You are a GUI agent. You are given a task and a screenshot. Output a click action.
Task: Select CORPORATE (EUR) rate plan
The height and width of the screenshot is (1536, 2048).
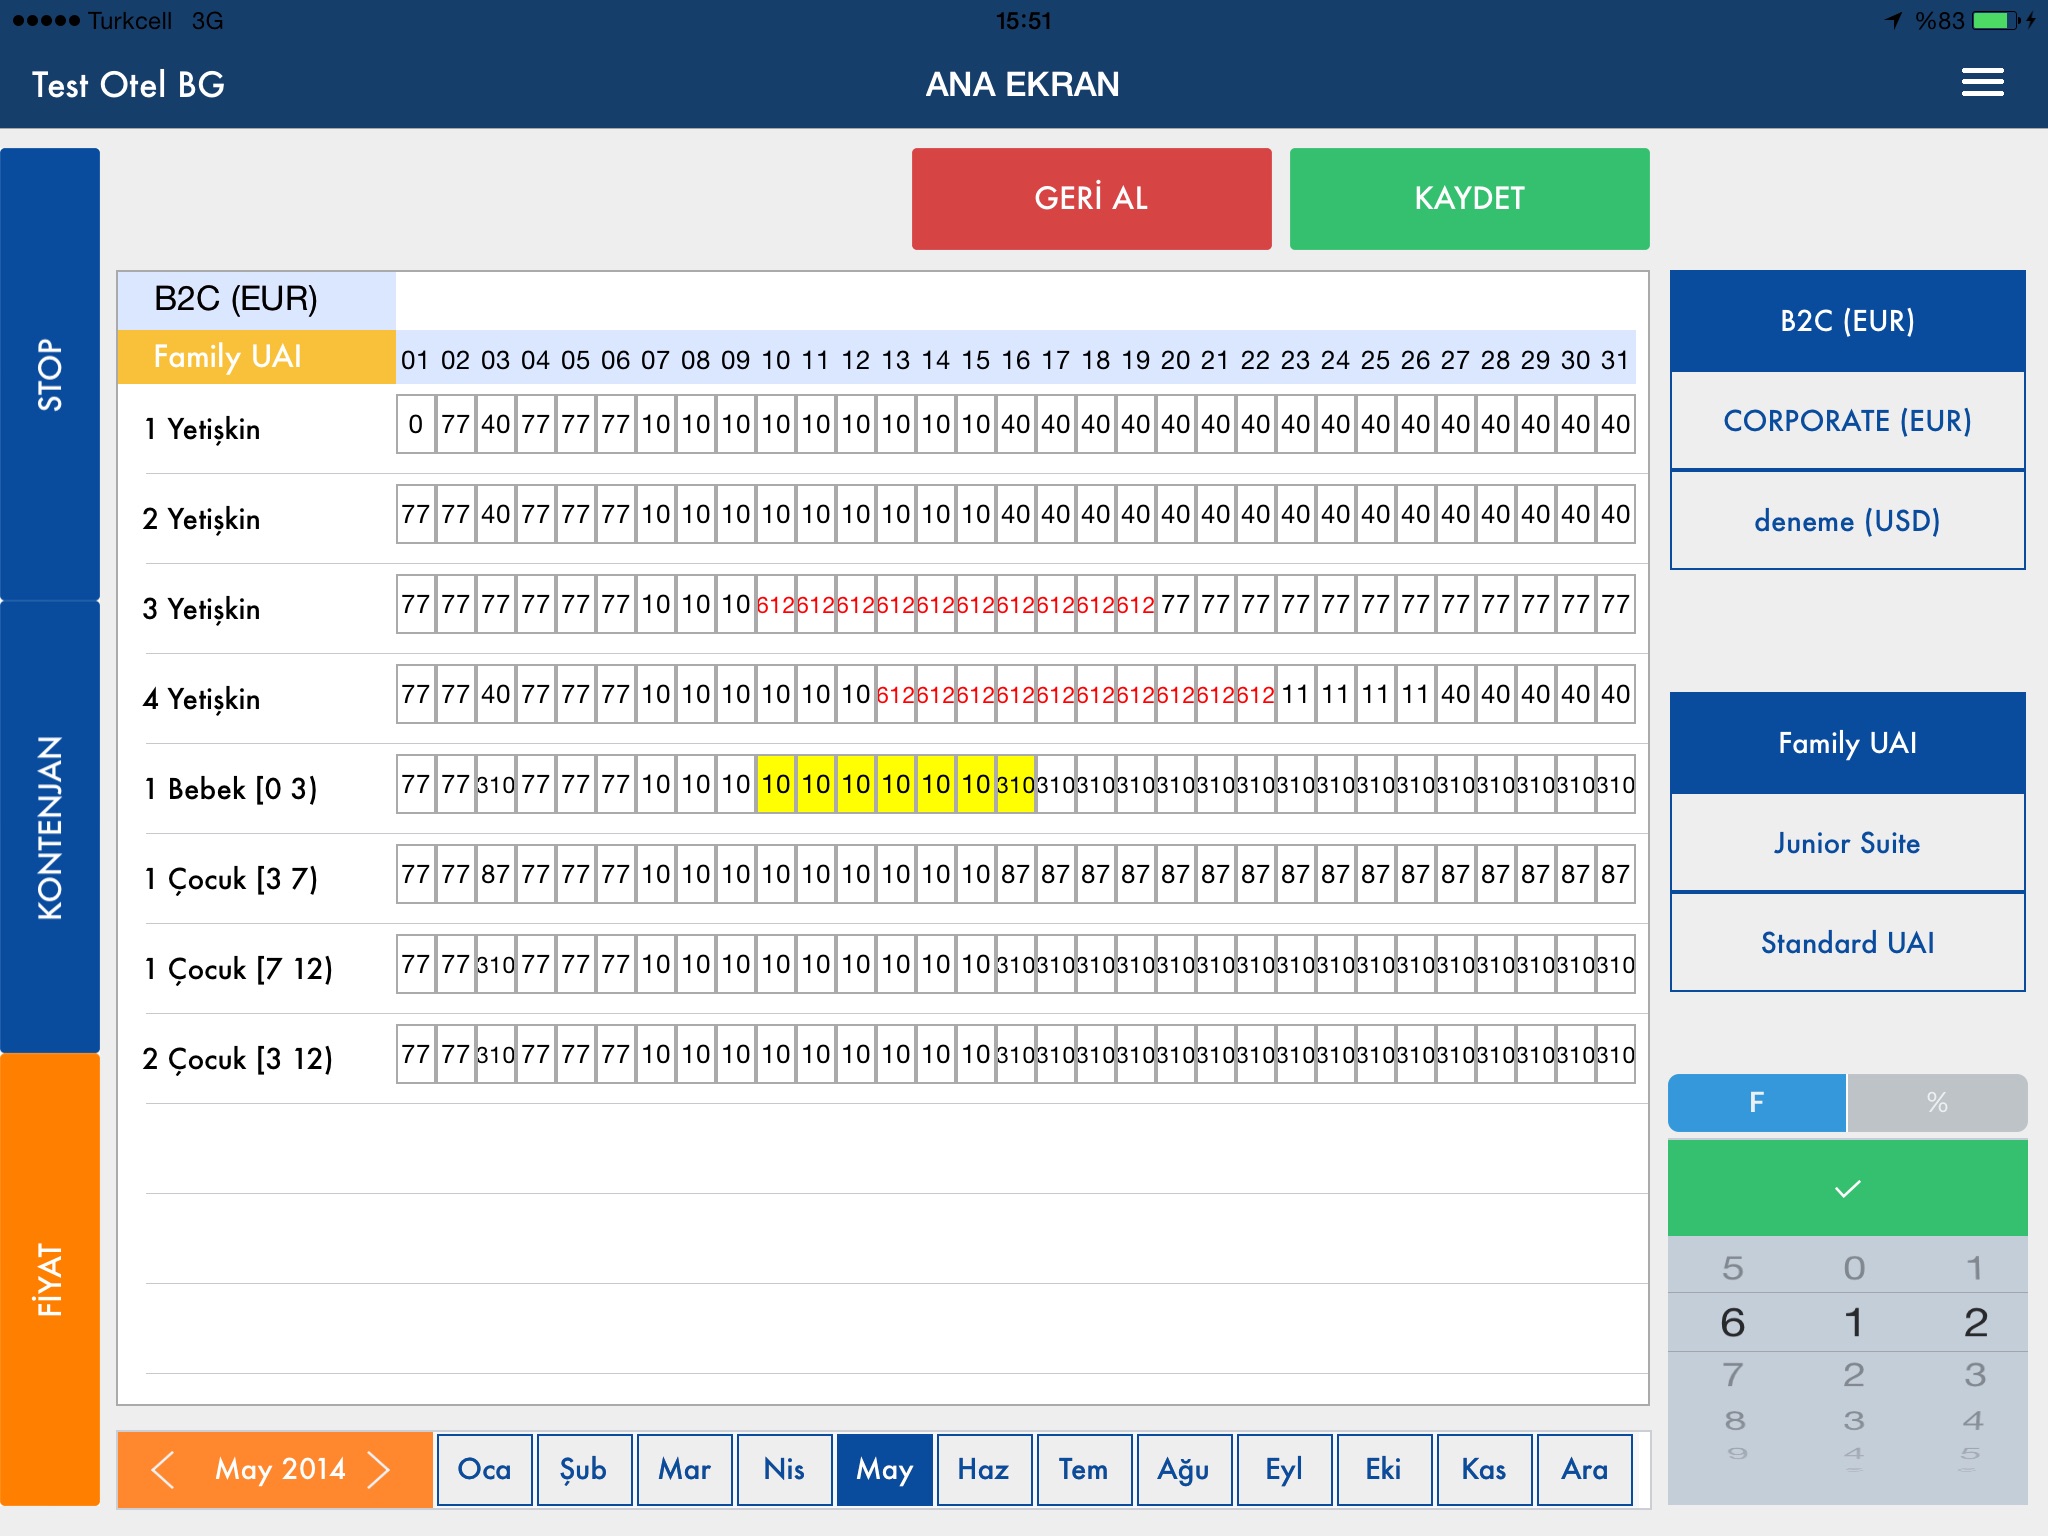[x=1847, y=421]
